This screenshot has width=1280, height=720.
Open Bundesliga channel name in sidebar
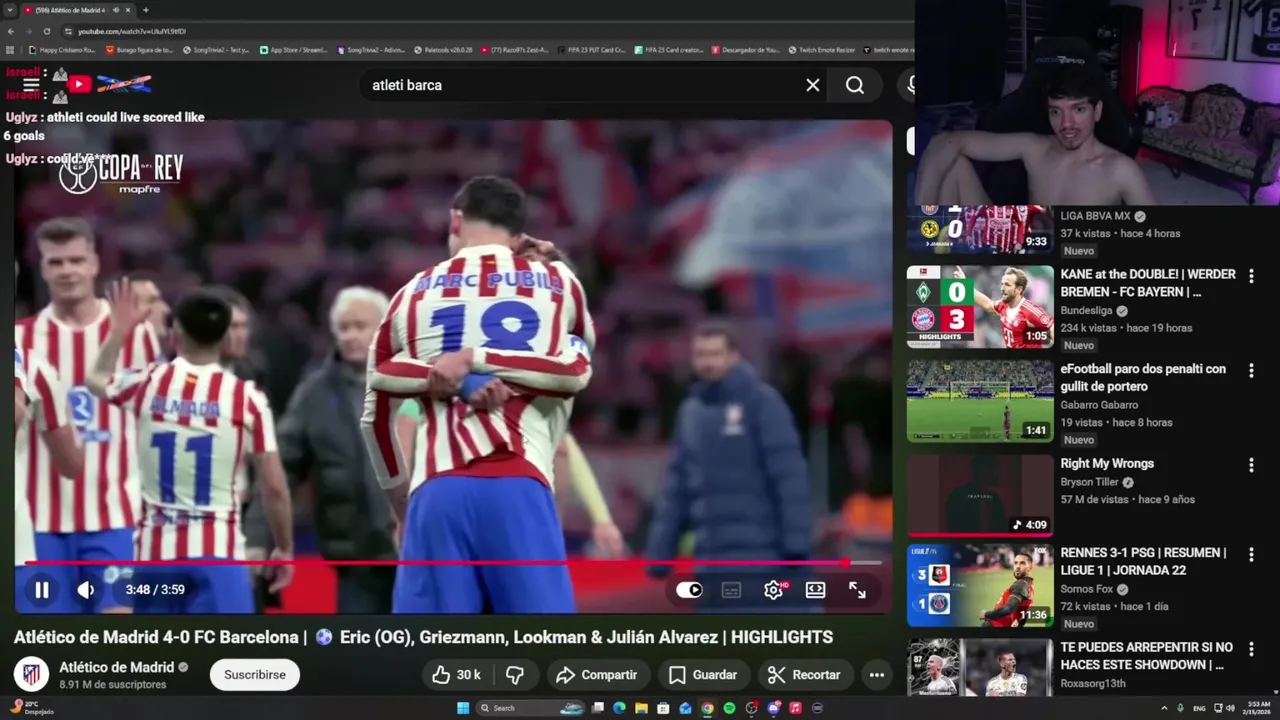pos(1089,311)
